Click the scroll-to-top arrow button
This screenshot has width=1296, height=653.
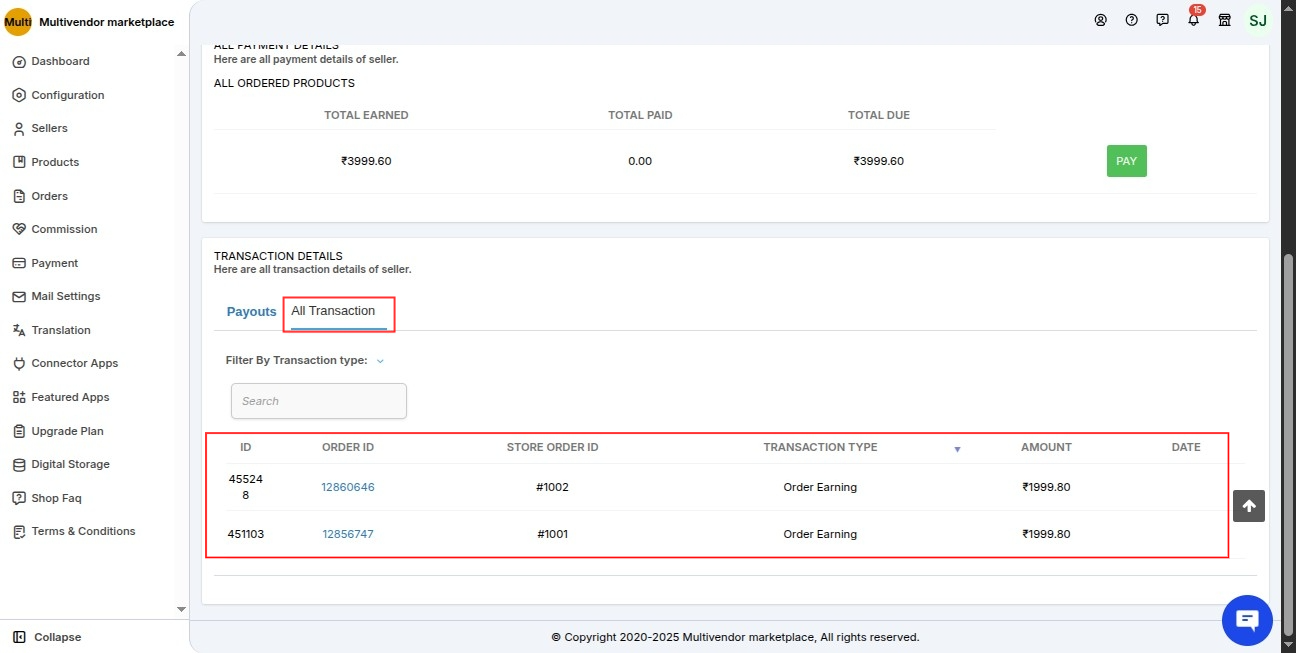[x=1249, y=506]
